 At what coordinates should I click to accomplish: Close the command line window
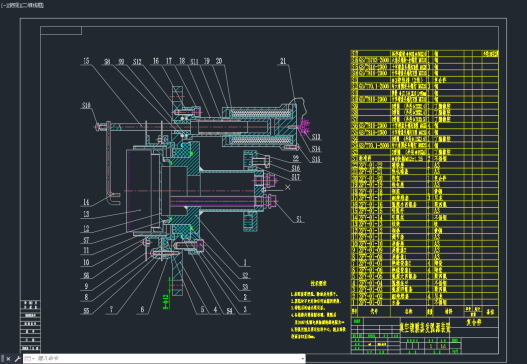[x=8, y=359]
